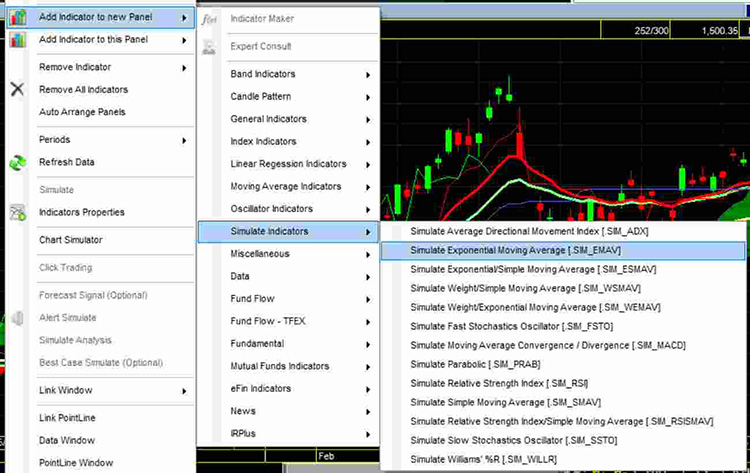The width and height of the screenshot is (750, 473).
Task: Click the Add Indicator to new Panel icon
Action: [x=17, y=17]
